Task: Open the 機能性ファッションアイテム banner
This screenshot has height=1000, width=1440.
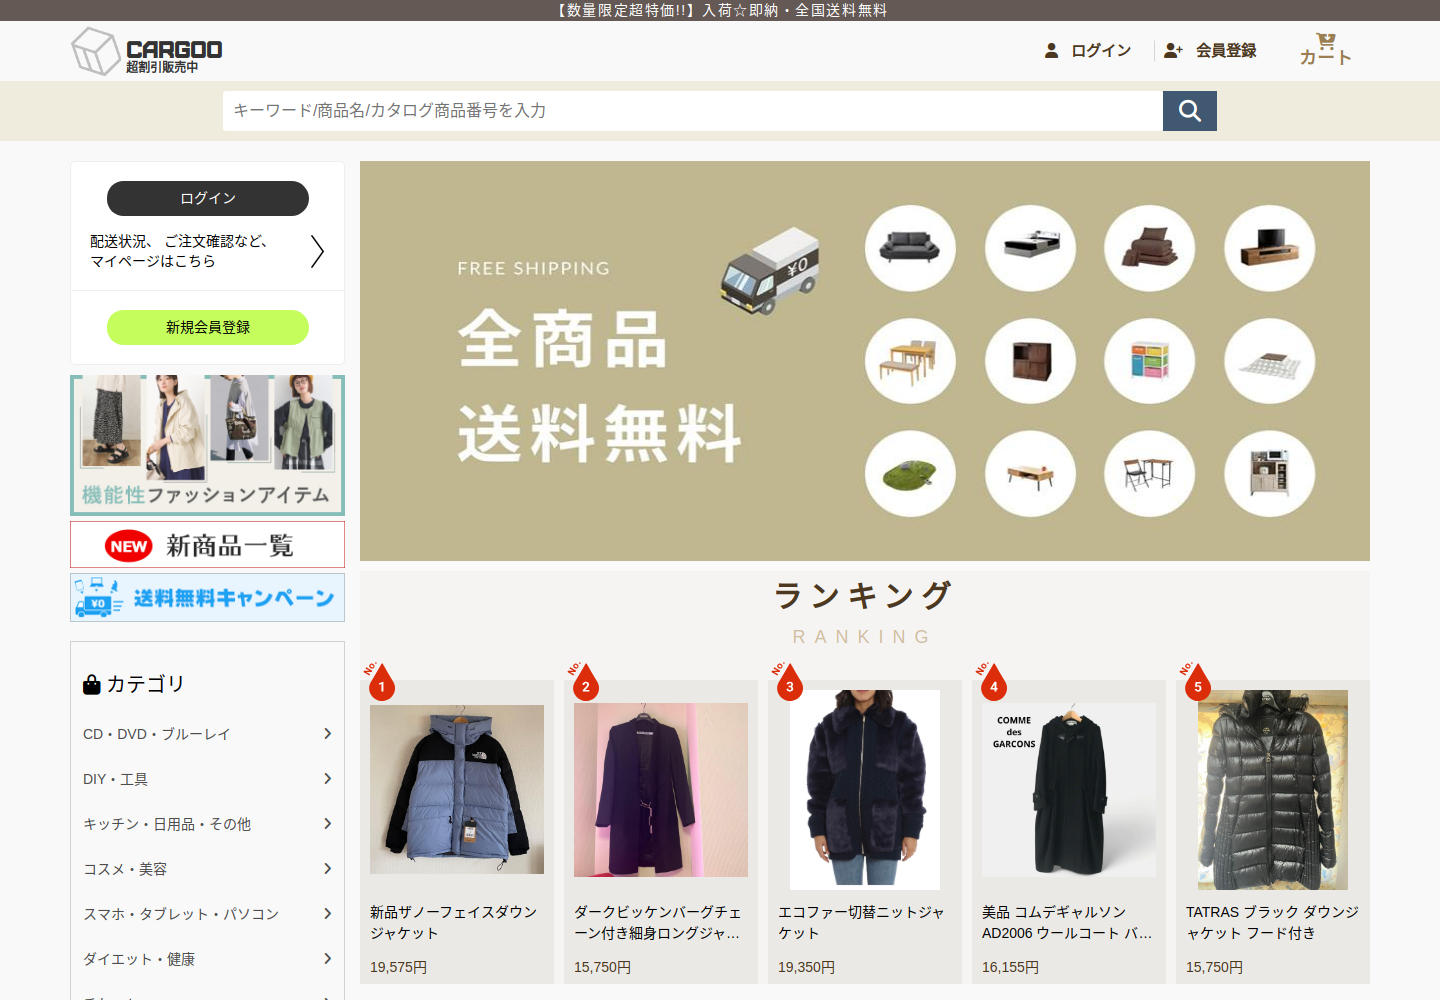Action: point(208,445)
